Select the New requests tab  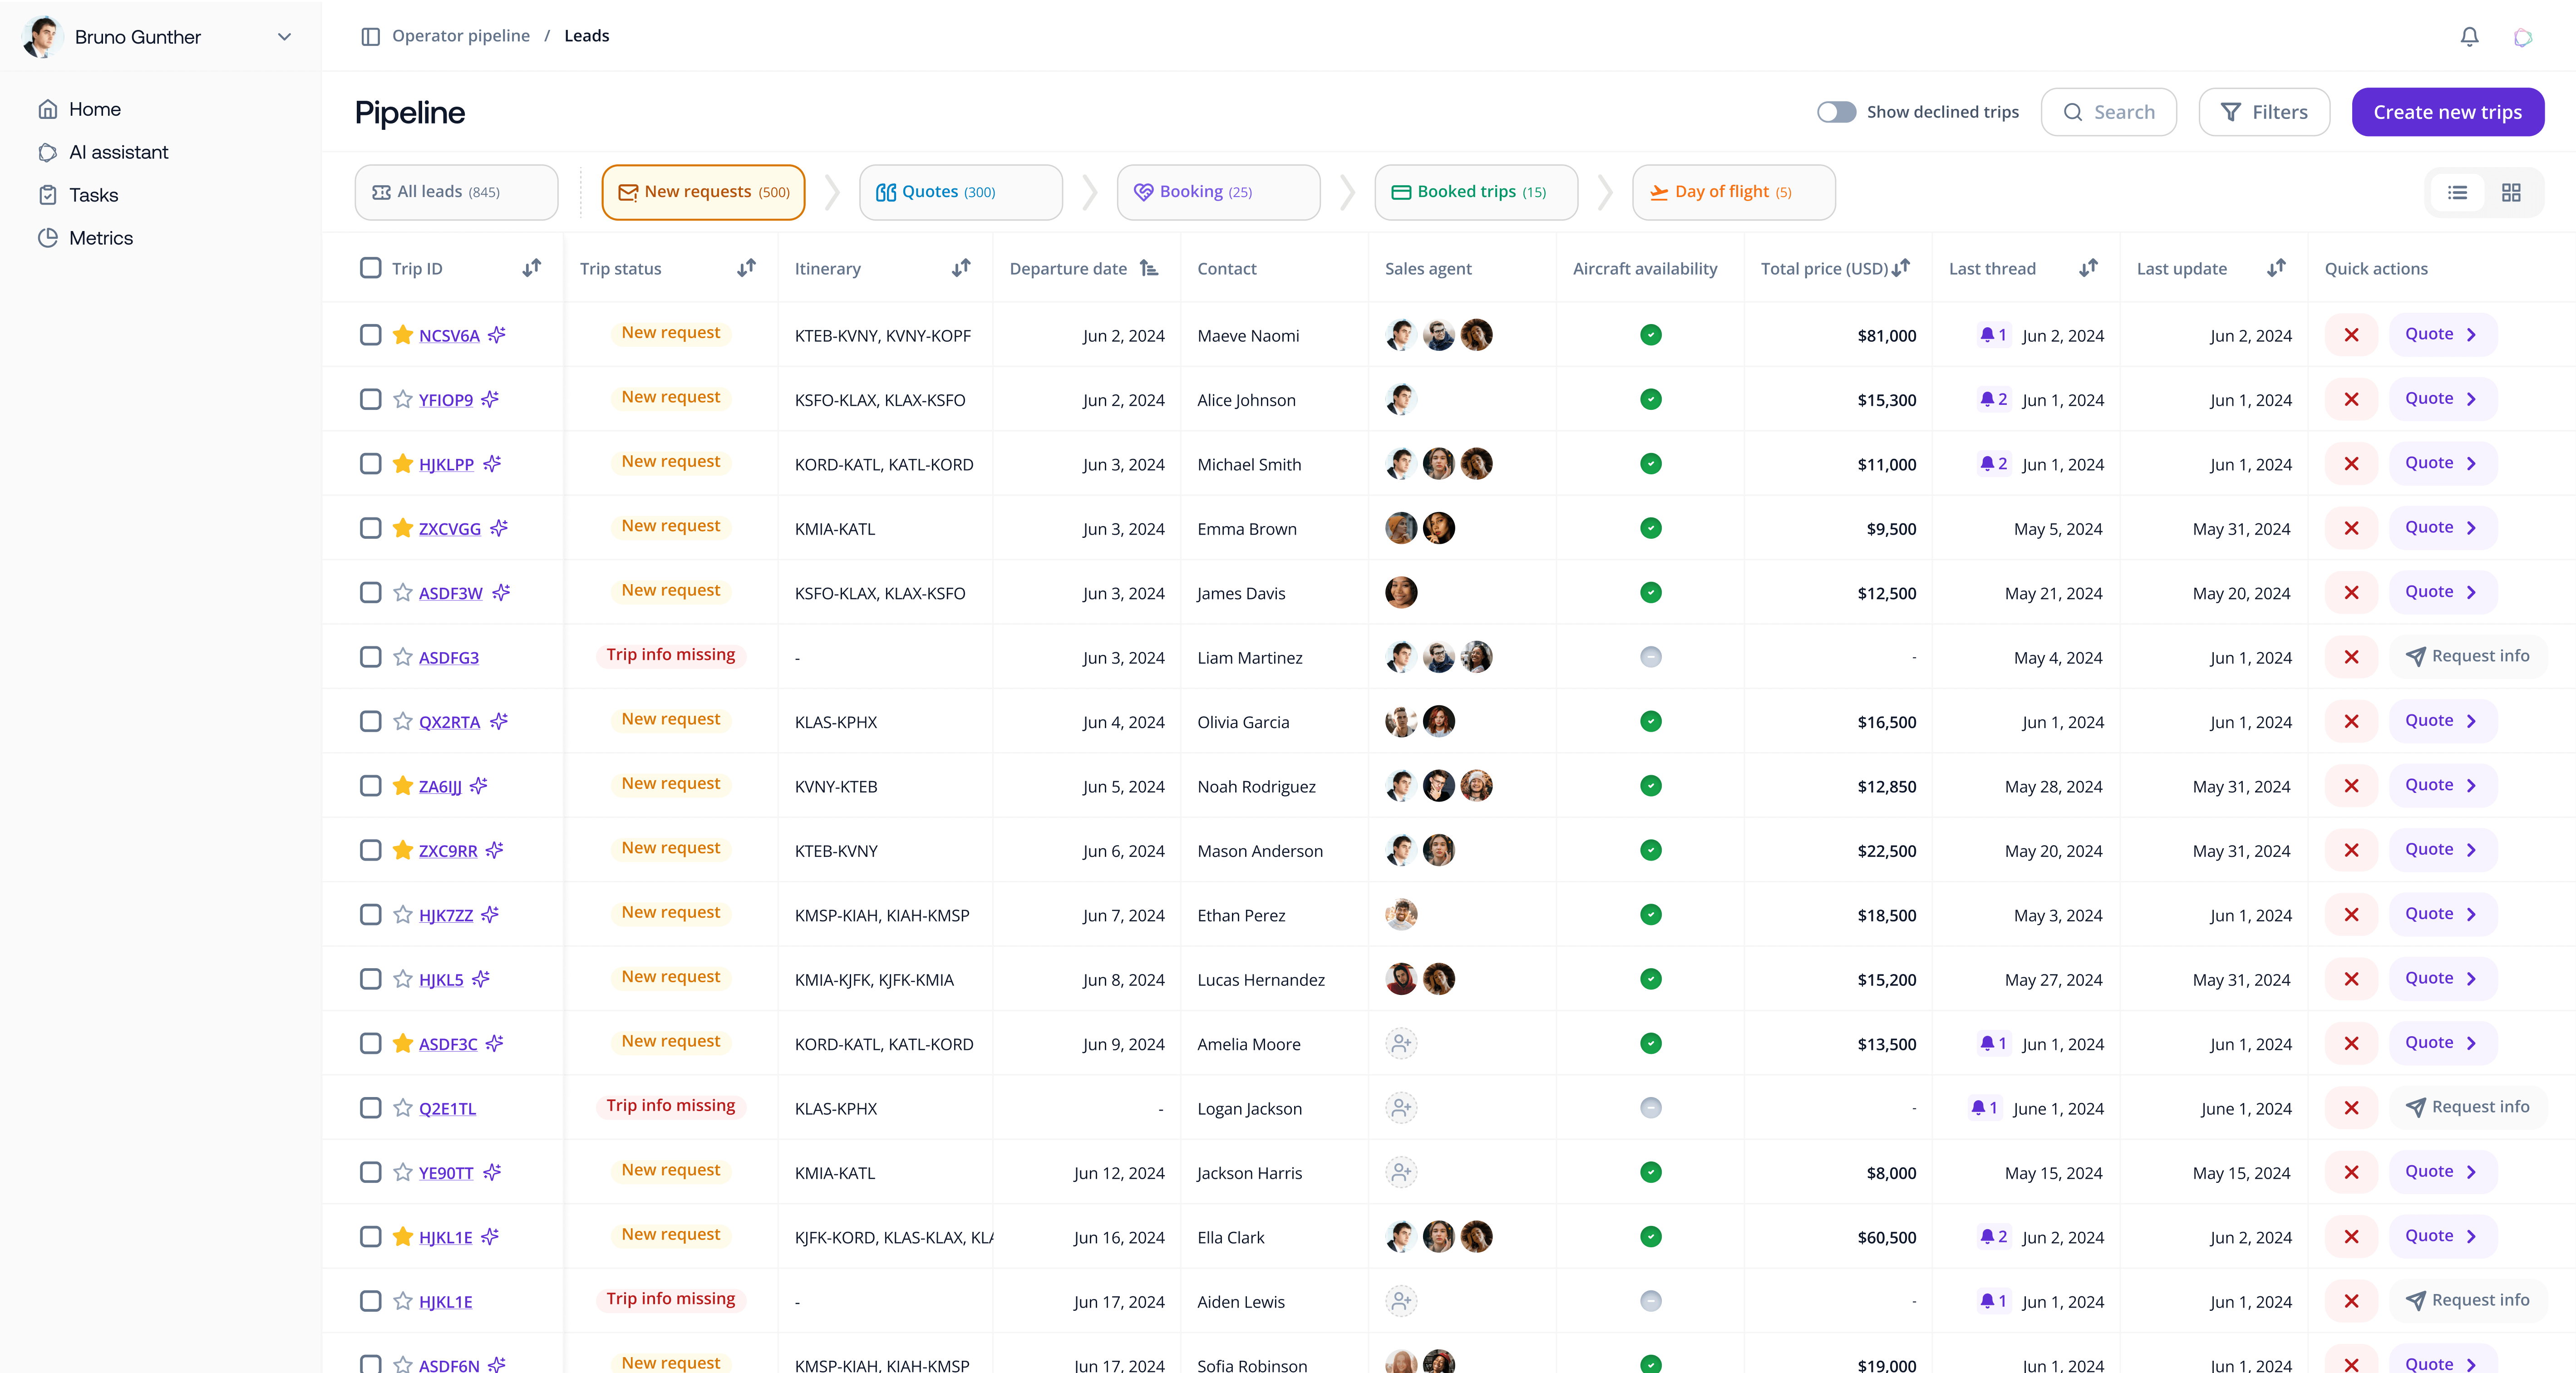[x=703, y=192]
